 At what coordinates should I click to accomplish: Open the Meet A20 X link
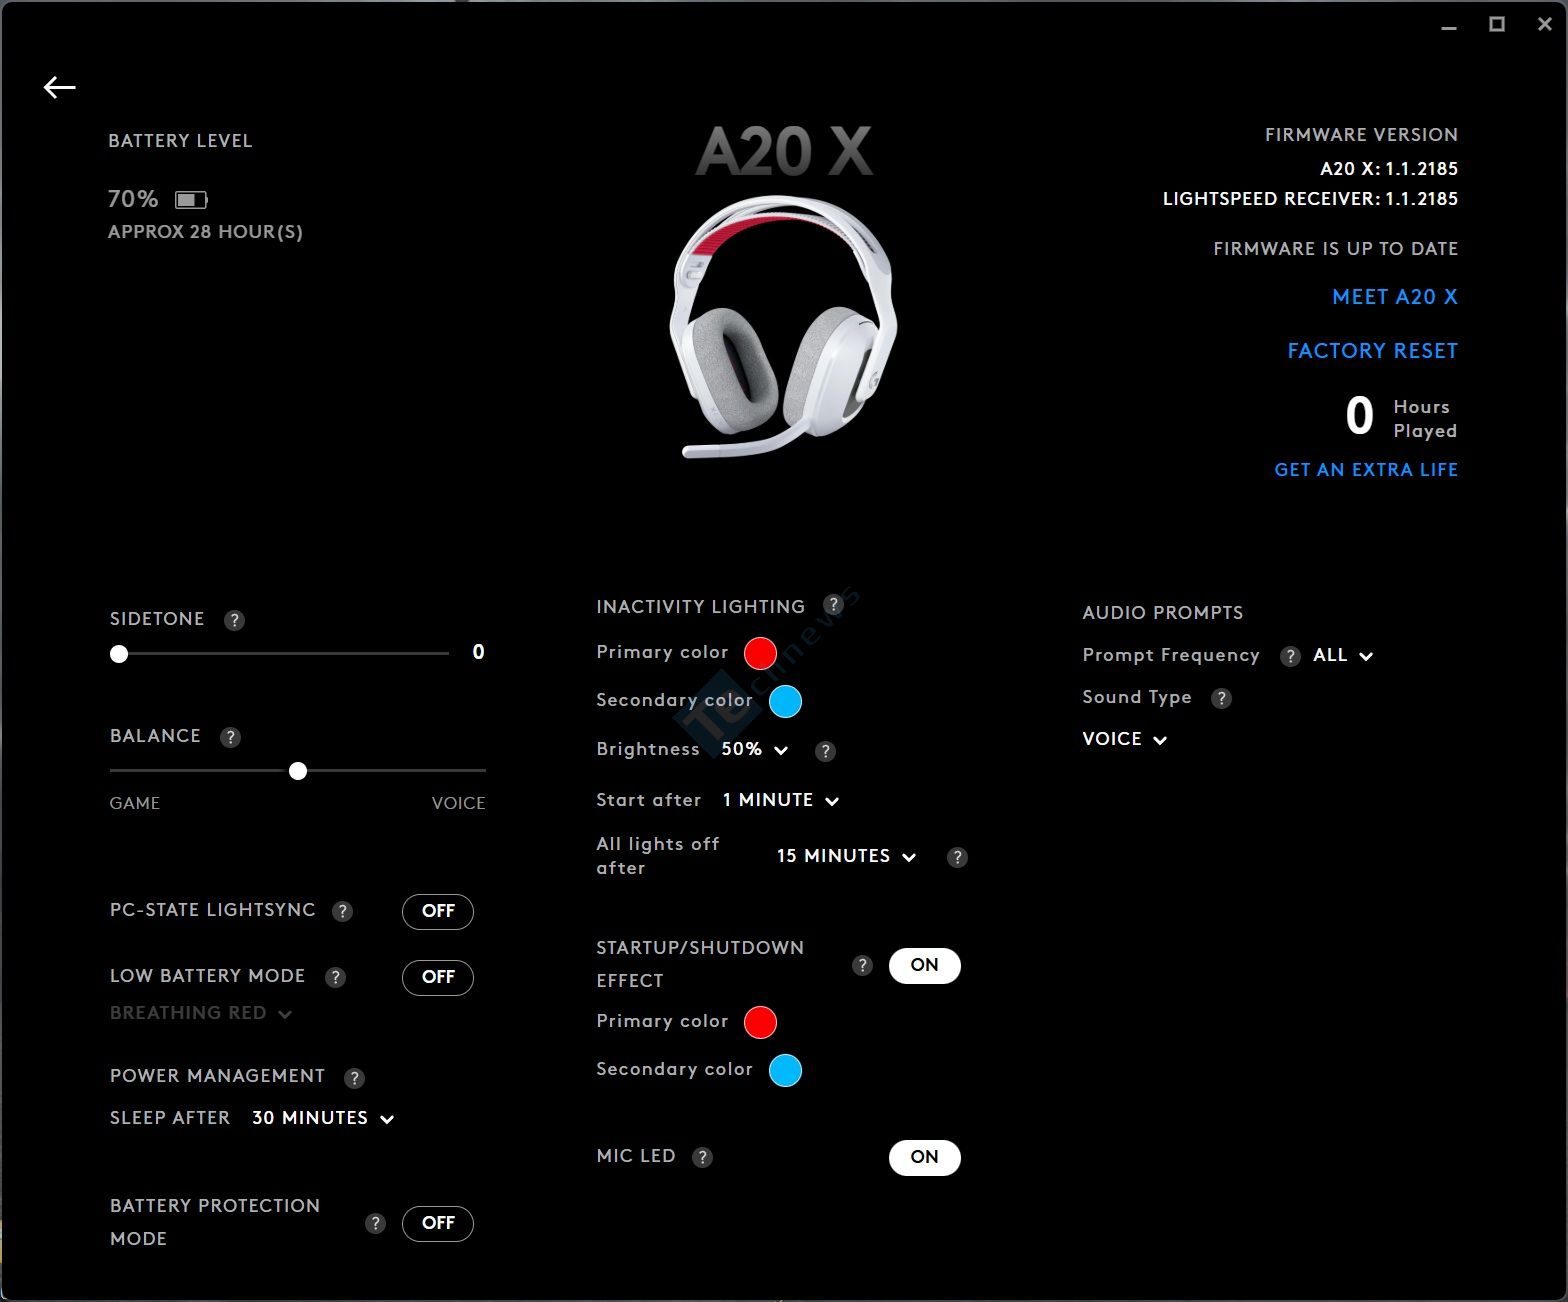pos(1394,297)
